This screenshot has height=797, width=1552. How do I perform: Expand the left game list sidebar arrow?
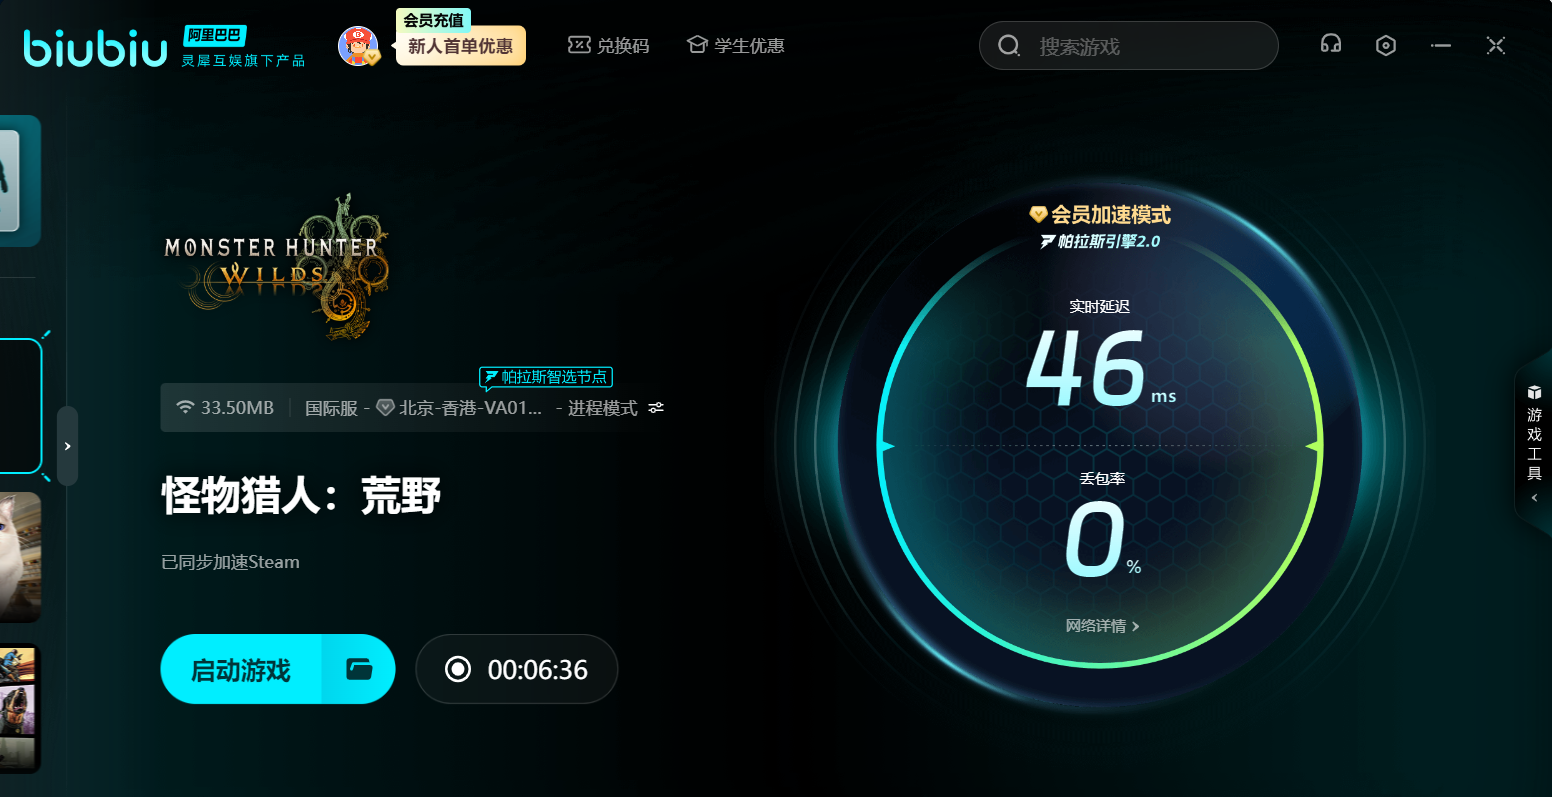67,446
